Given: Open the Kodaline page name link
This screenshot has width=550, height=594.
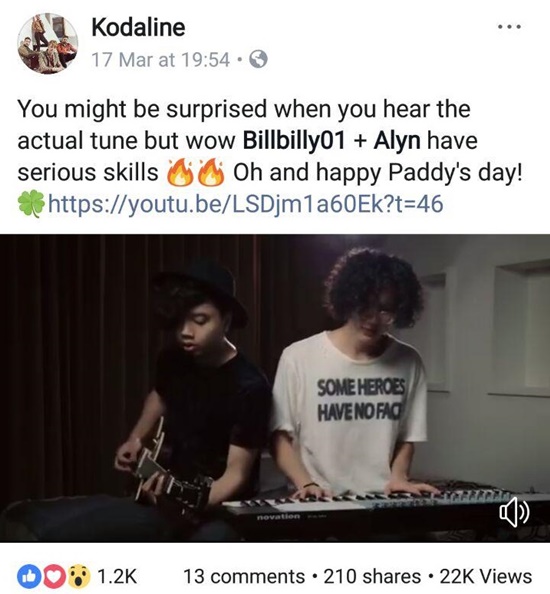Looking at the screenshot, I should tap(138, 27).
